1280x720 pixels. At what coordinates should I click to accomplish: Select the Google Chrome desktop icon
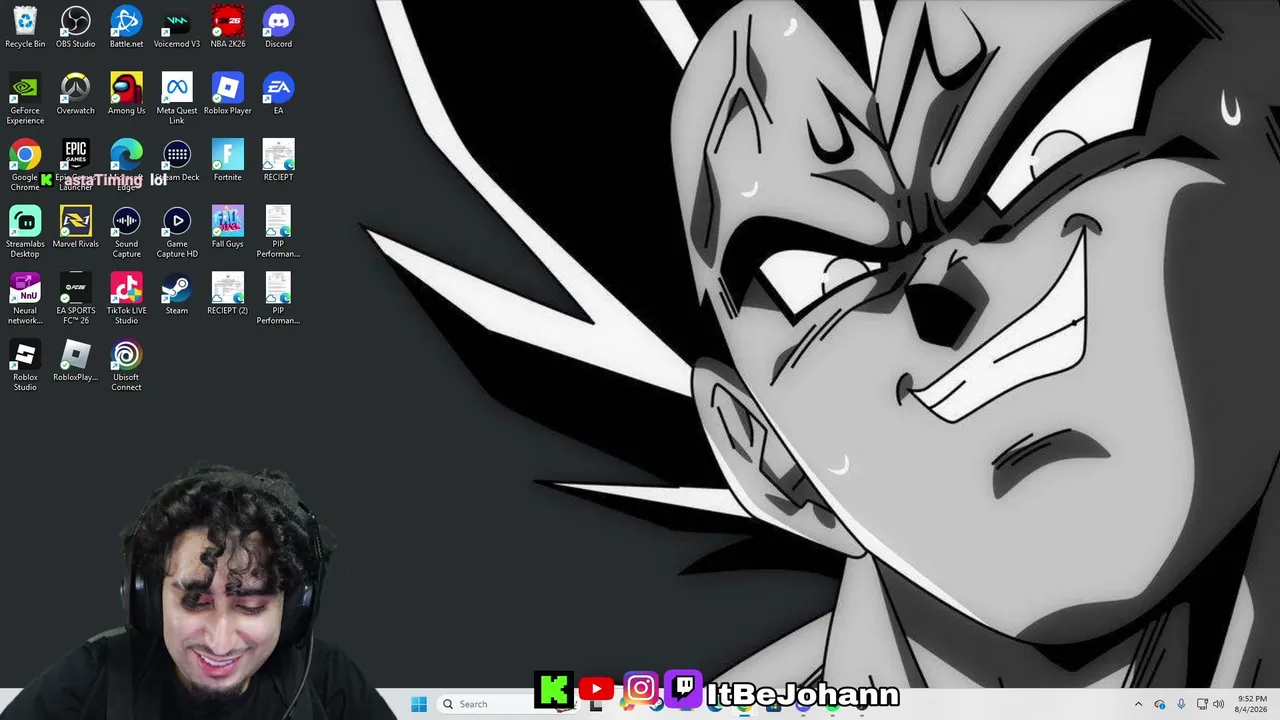[x=25, y=165]
